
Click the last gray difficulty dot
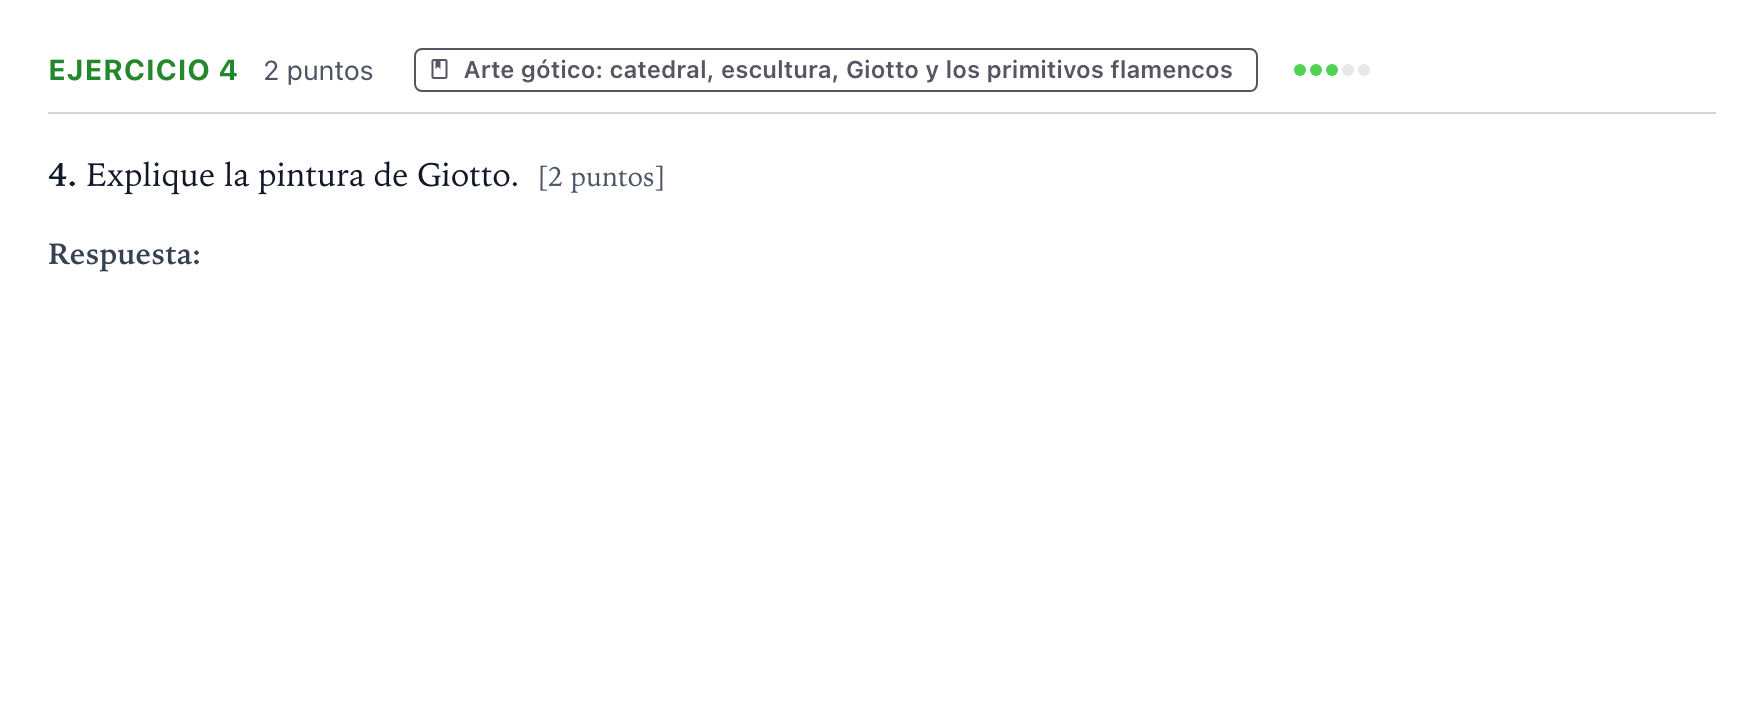point(1364,70)
